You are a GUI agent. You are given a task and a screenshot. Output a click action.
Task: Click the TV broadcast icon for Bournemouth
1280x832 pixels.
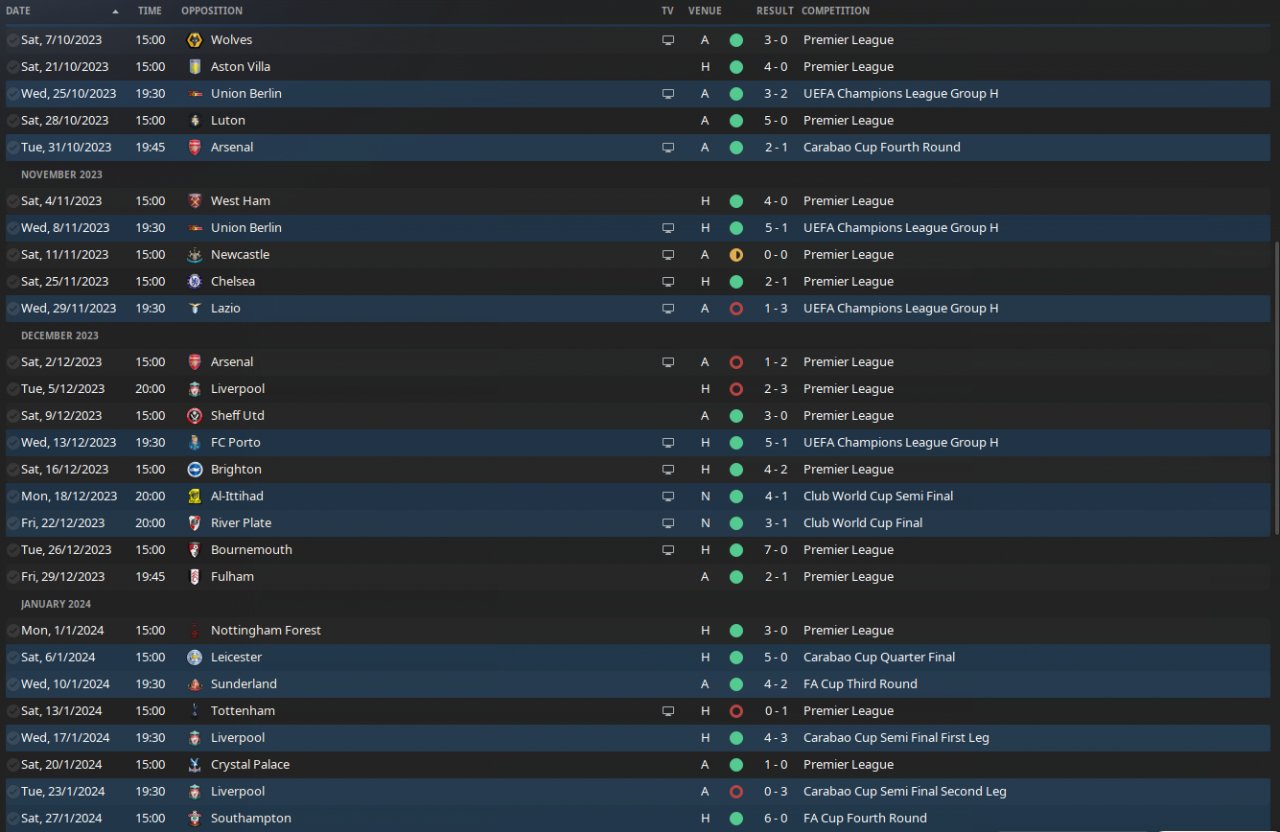[x=668, y=550]
